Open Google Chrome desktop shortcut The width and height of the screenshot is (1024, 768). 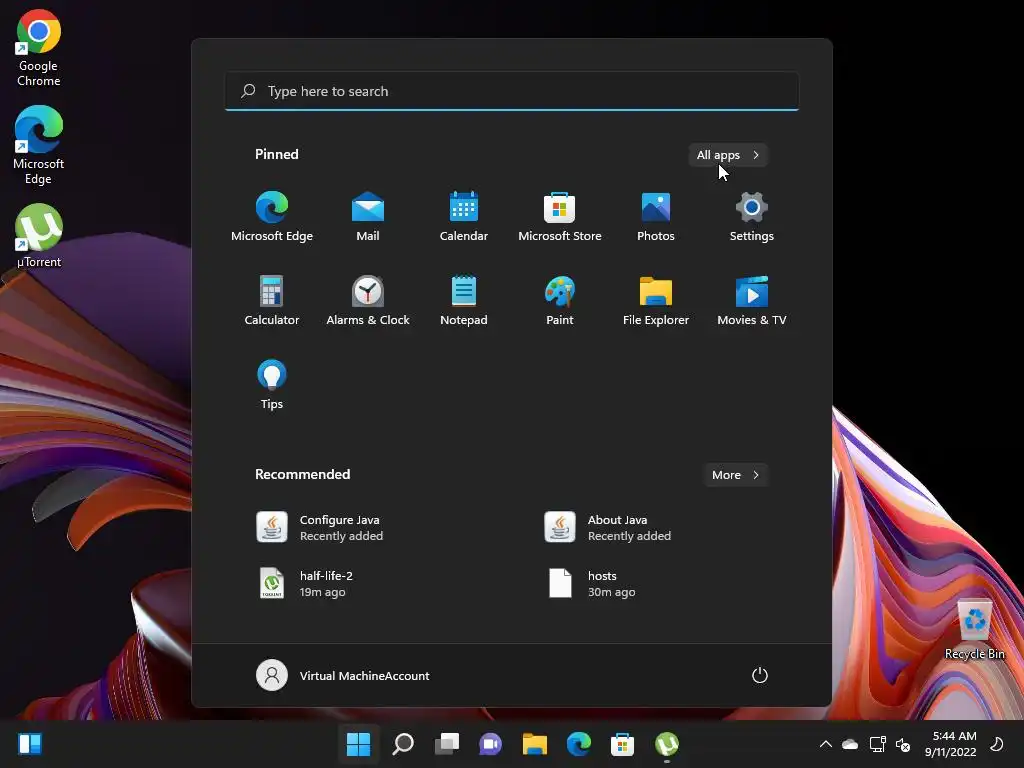[39, 48]
